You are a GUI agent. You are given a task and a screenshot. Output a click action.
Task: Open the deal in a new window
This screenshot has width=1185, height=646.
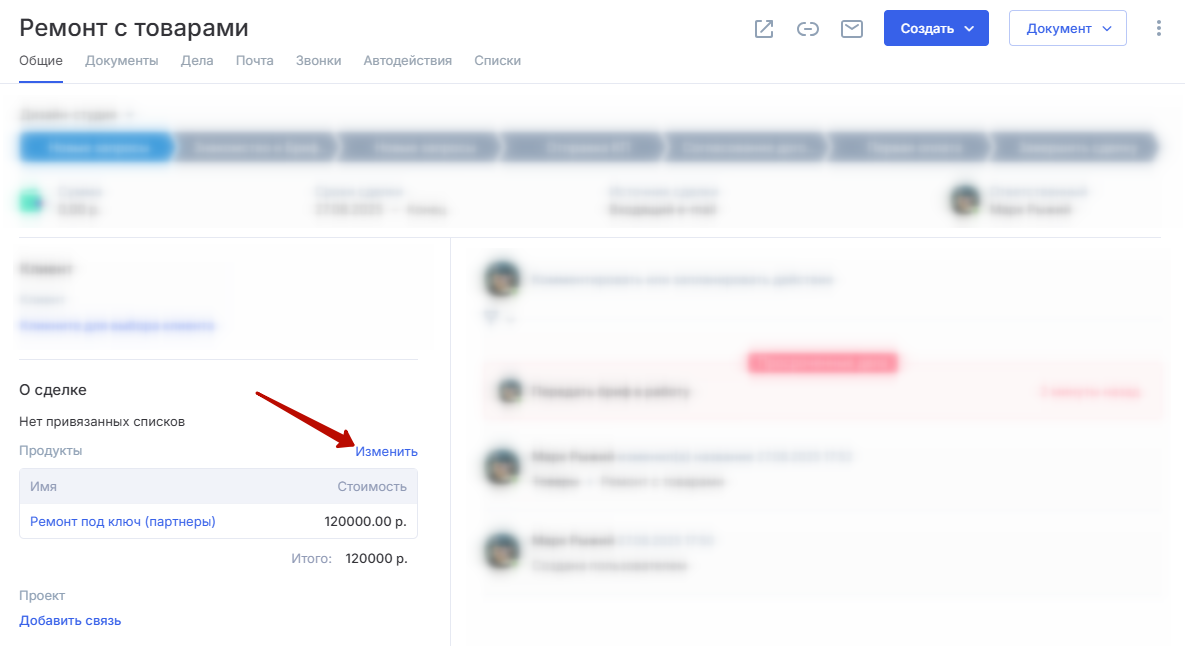coord(764,29)
